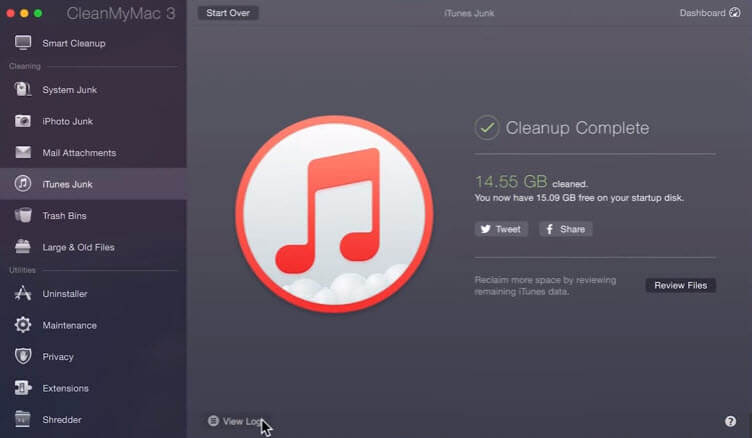Click the help question mark icon
This screenshot has width=752, height=438.
pos(730,421)
